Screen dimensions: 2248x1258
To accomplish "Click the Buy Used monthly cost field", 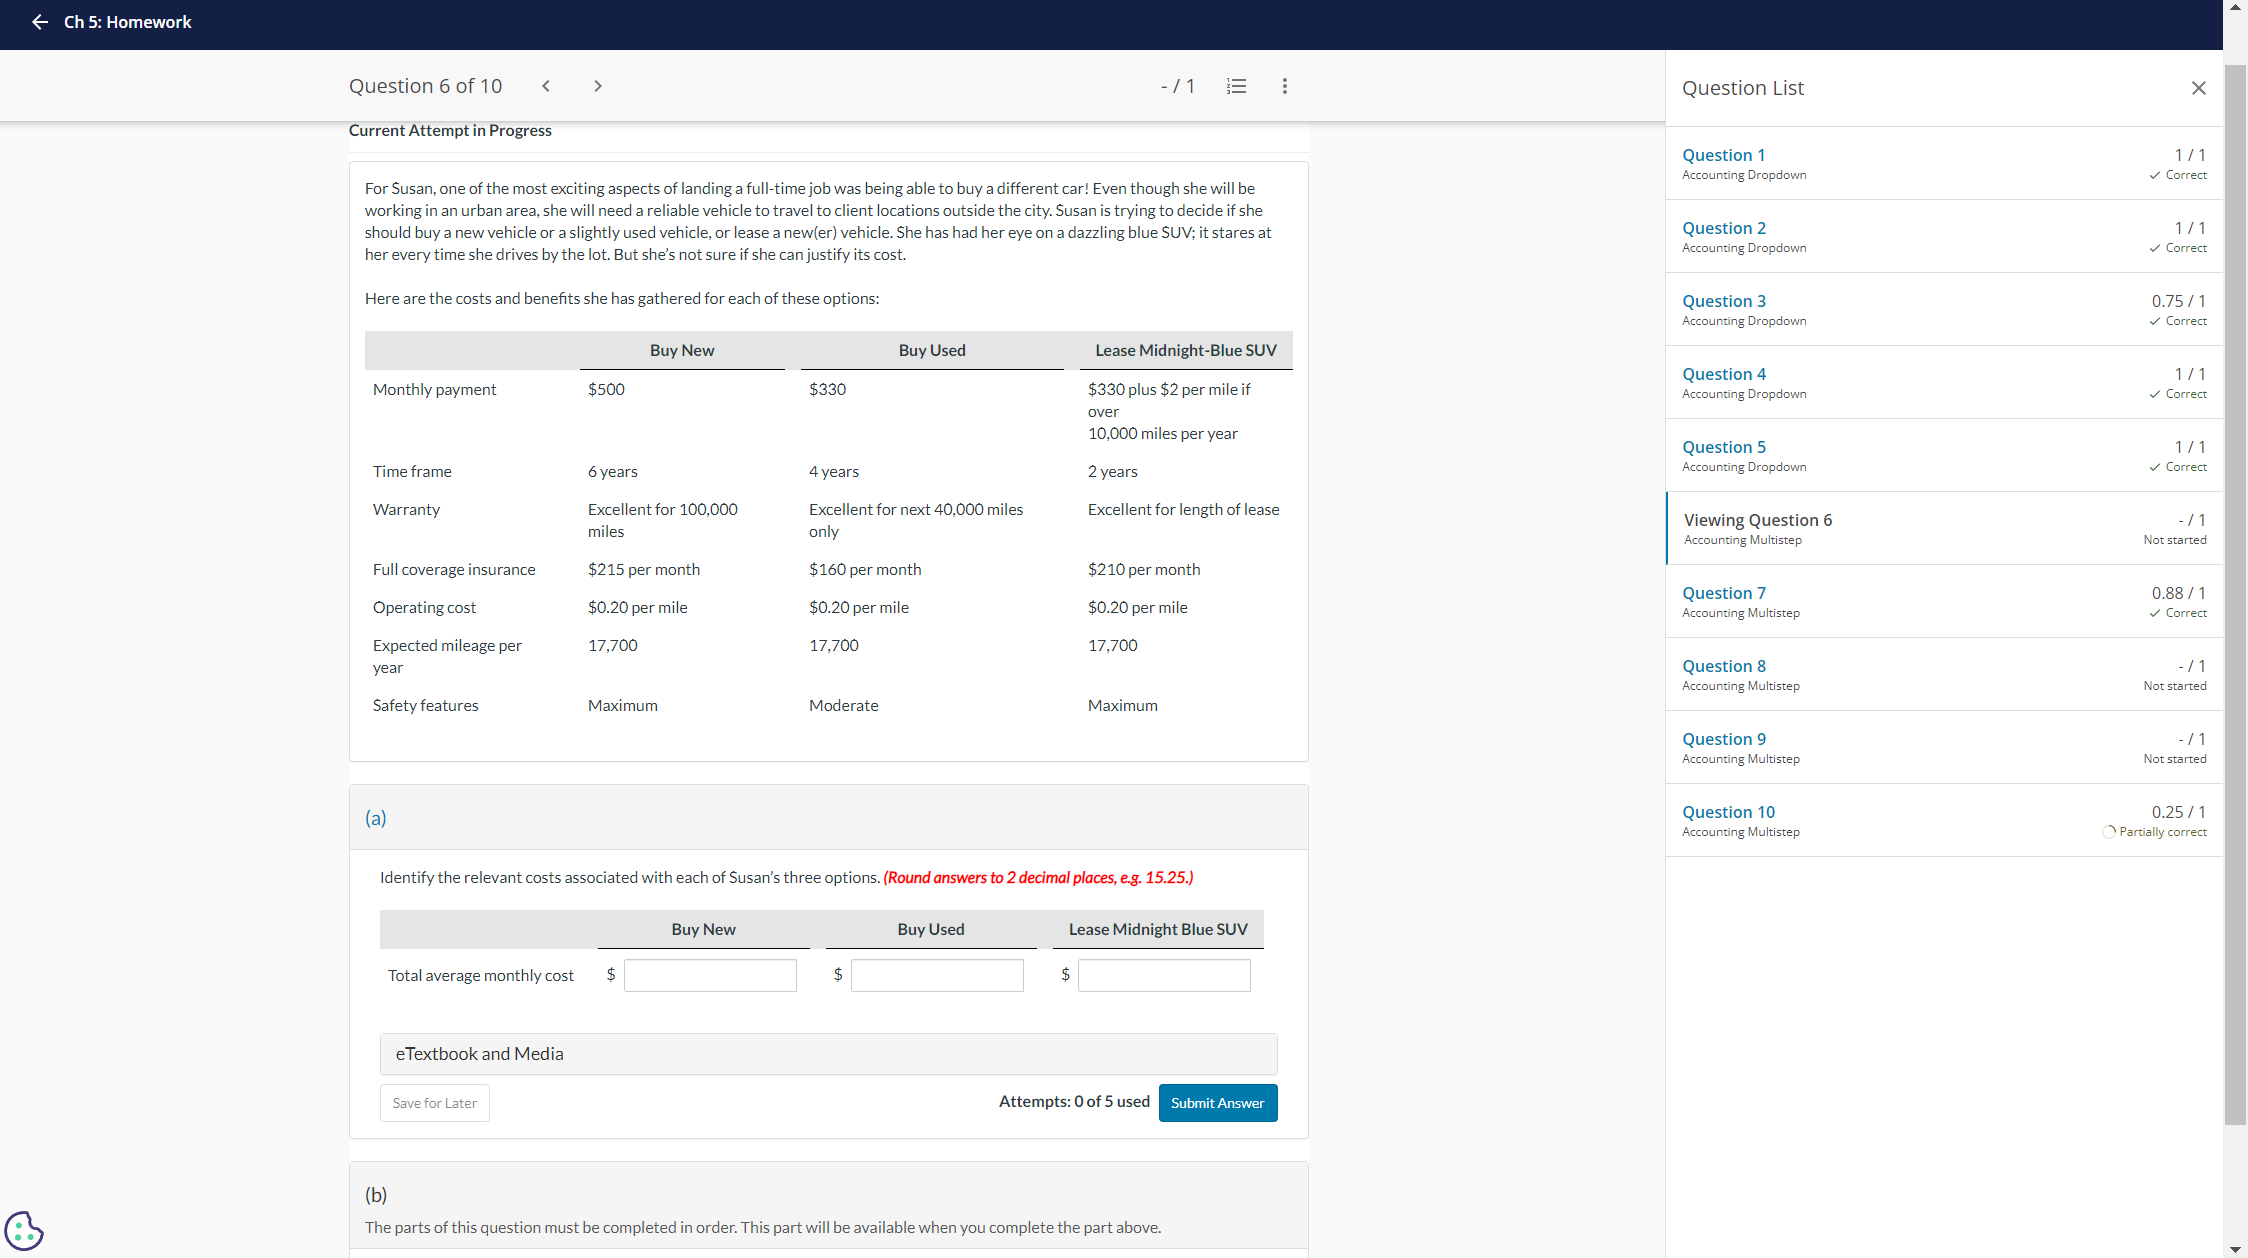I will click(x=937, y=975).
